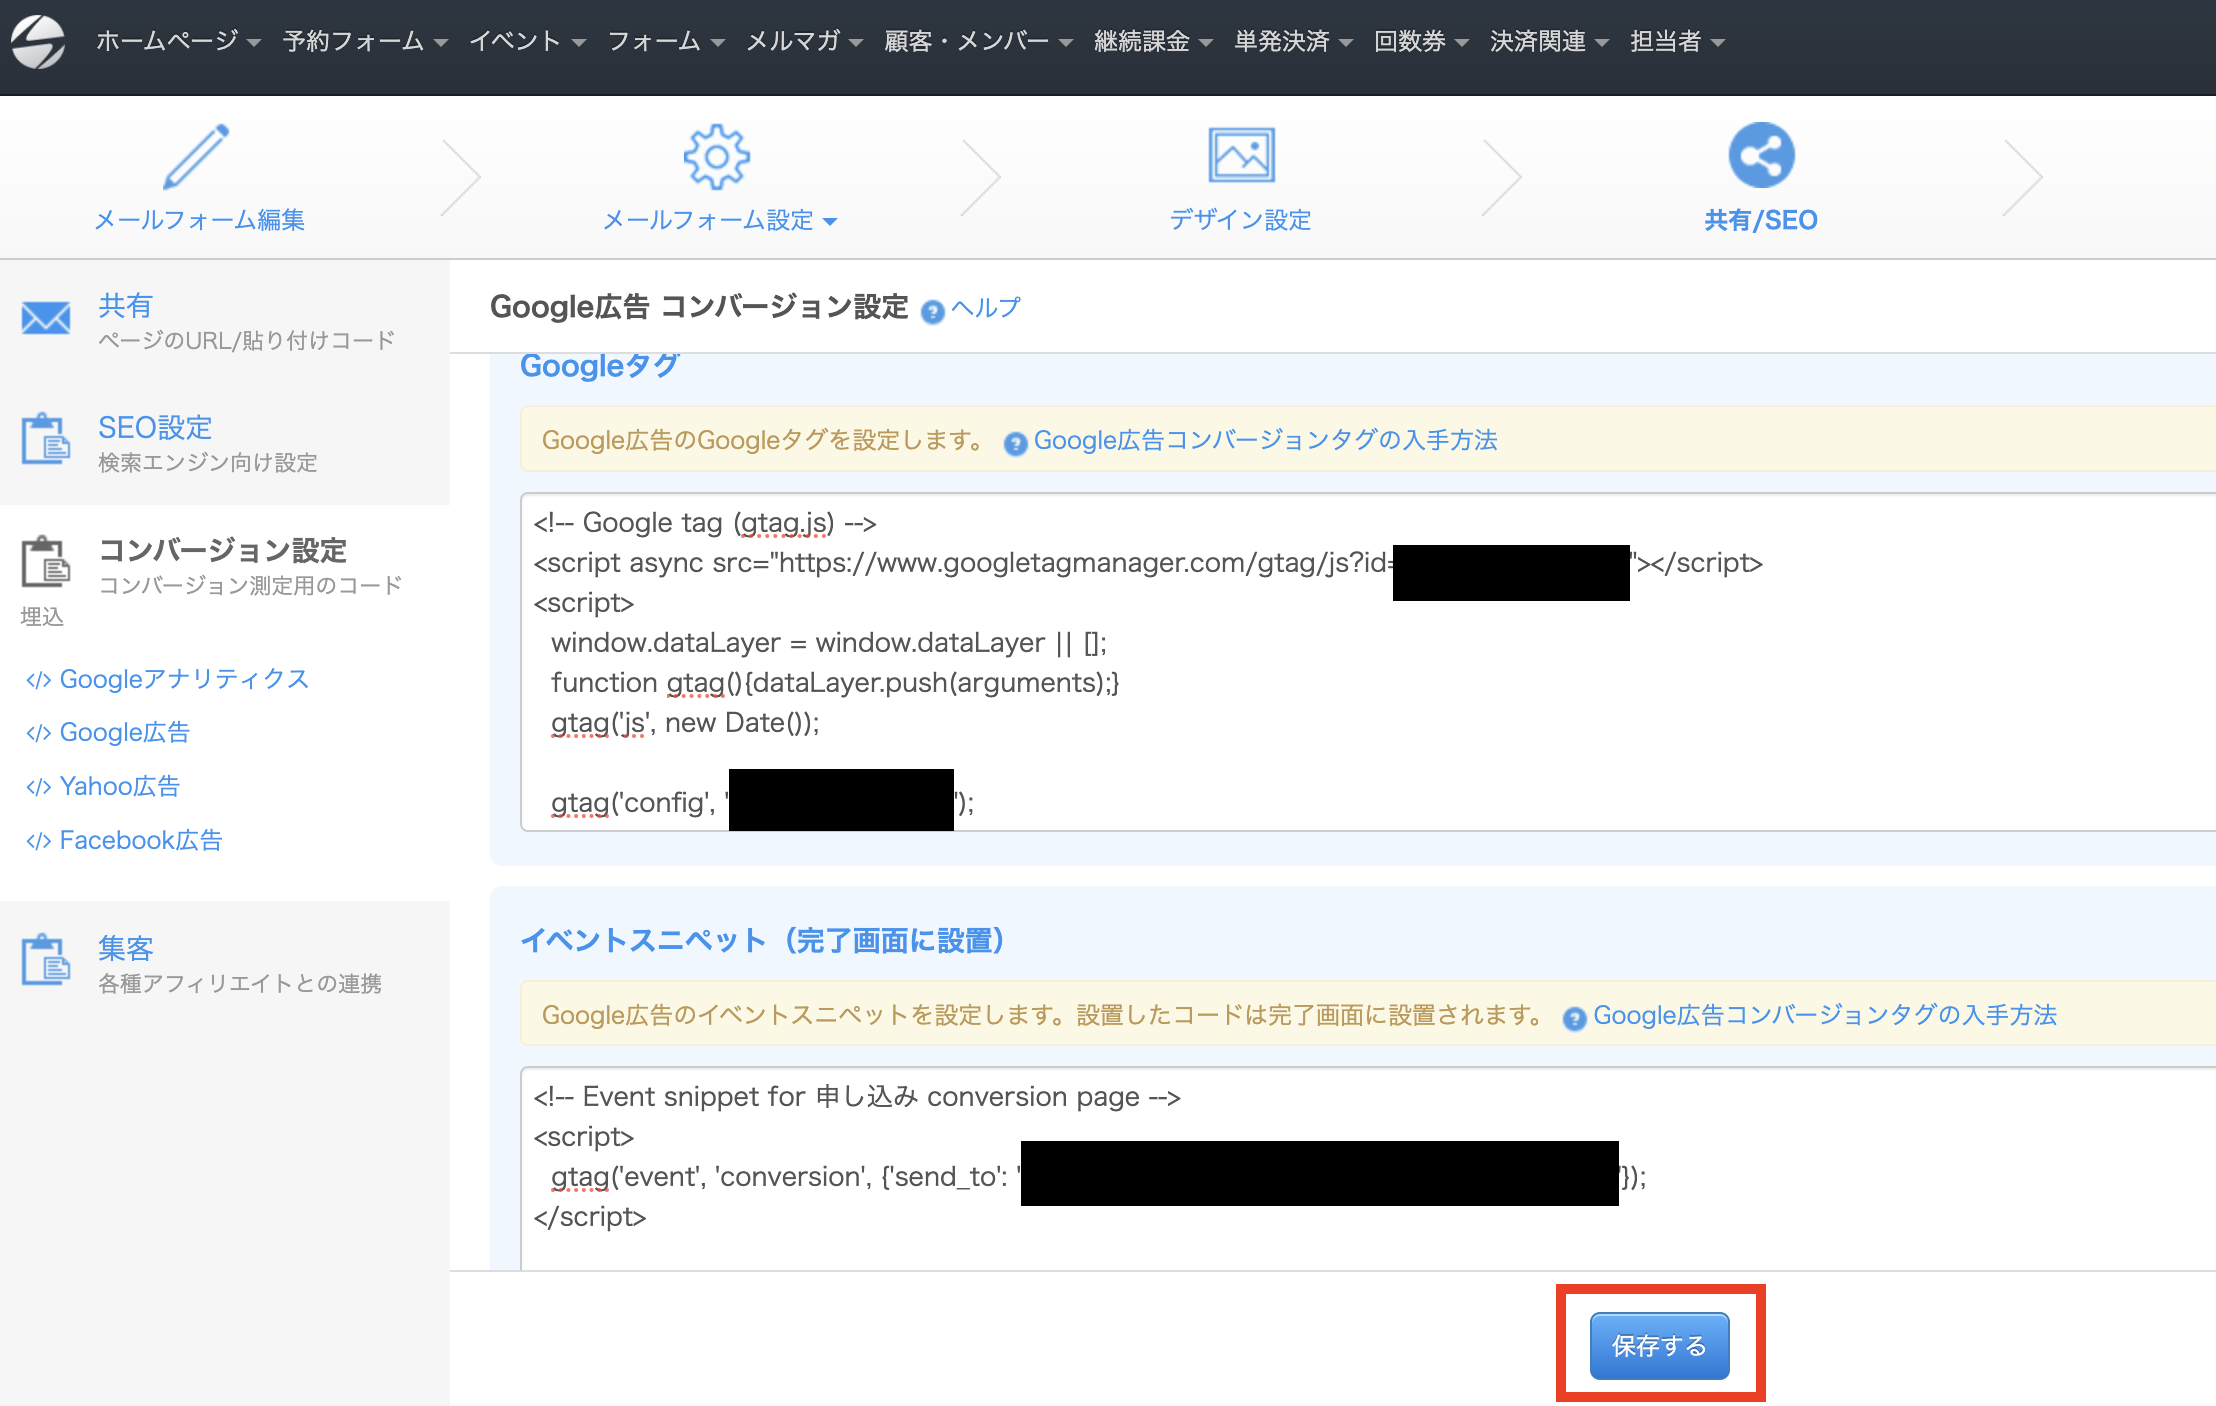Click the help question icon next to ヘルプ
The height and width of the screenshot is (1406, 2216).
932,312
